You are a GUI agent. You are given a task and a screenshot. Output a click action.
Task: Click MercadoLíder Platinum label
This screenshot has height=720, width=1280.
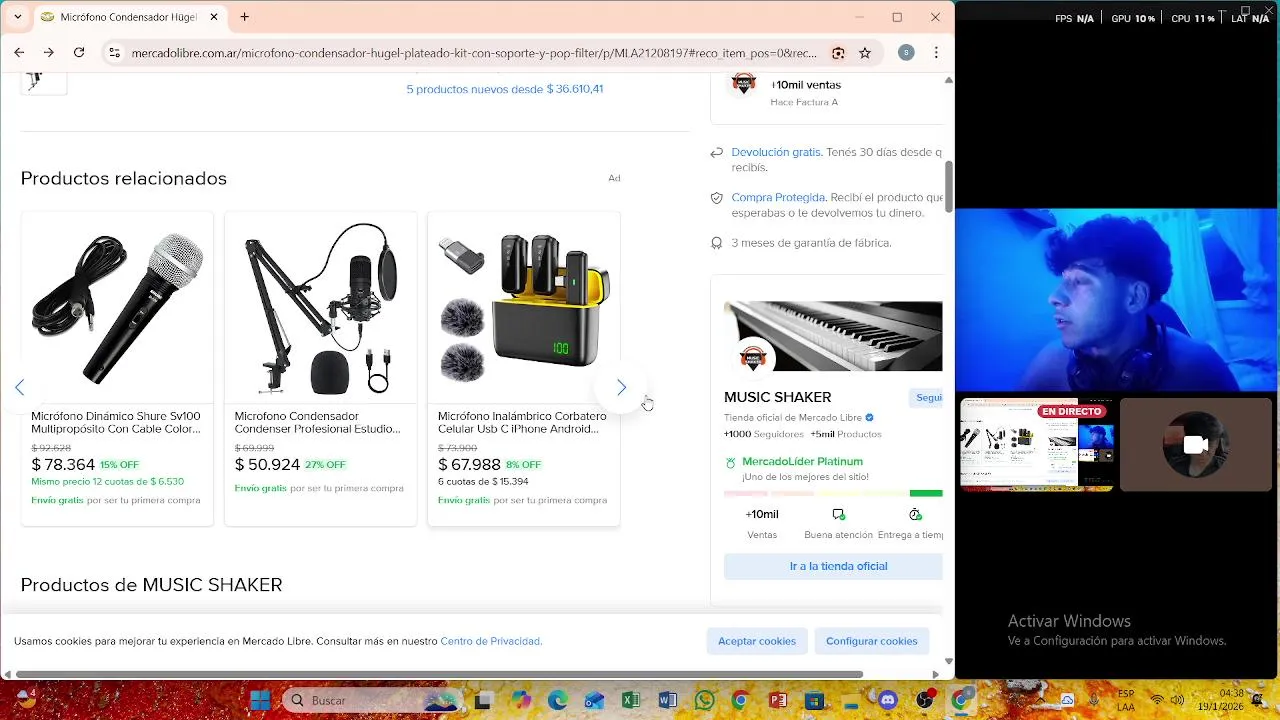(802, 462)
